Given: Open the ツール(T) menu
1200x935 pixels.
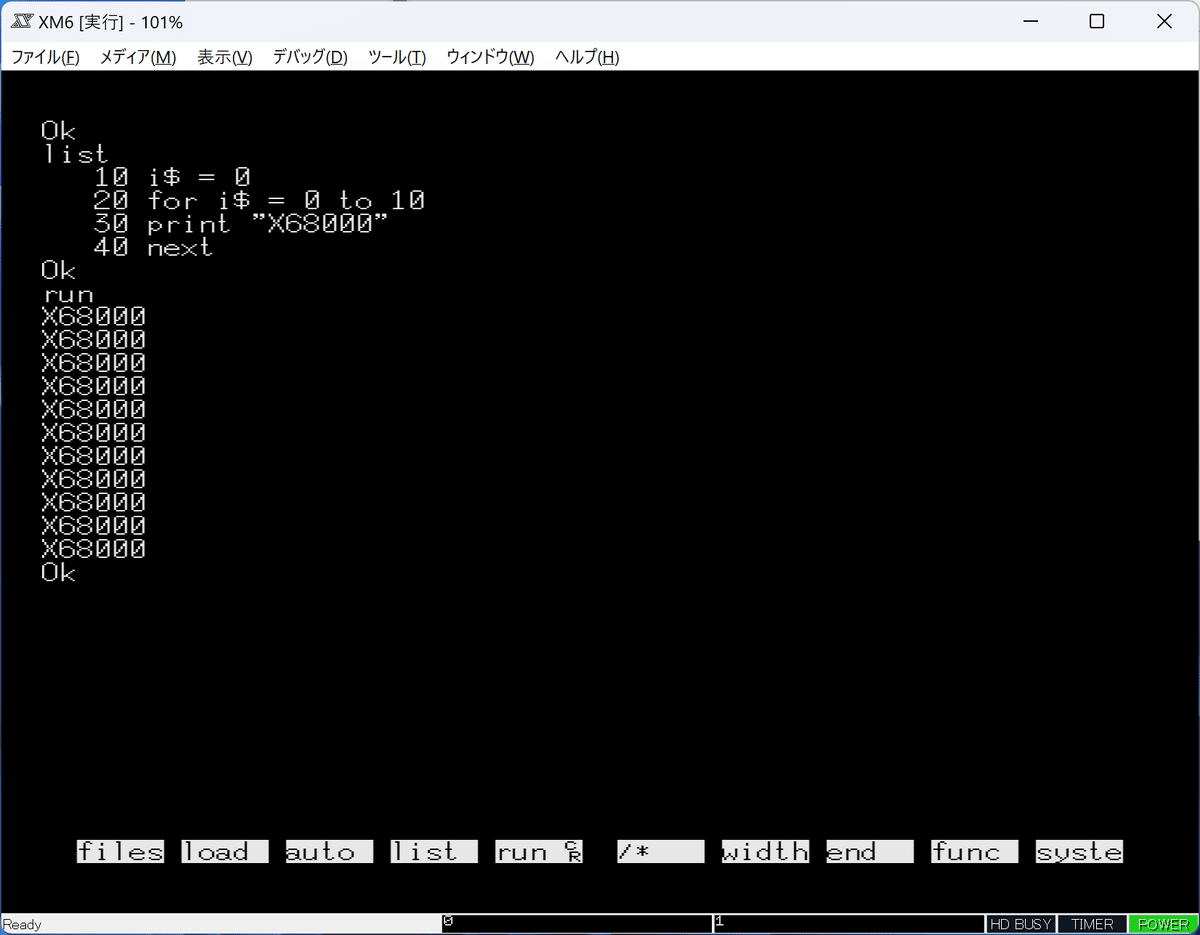Looking at the screenshot, I should (397, 57).
